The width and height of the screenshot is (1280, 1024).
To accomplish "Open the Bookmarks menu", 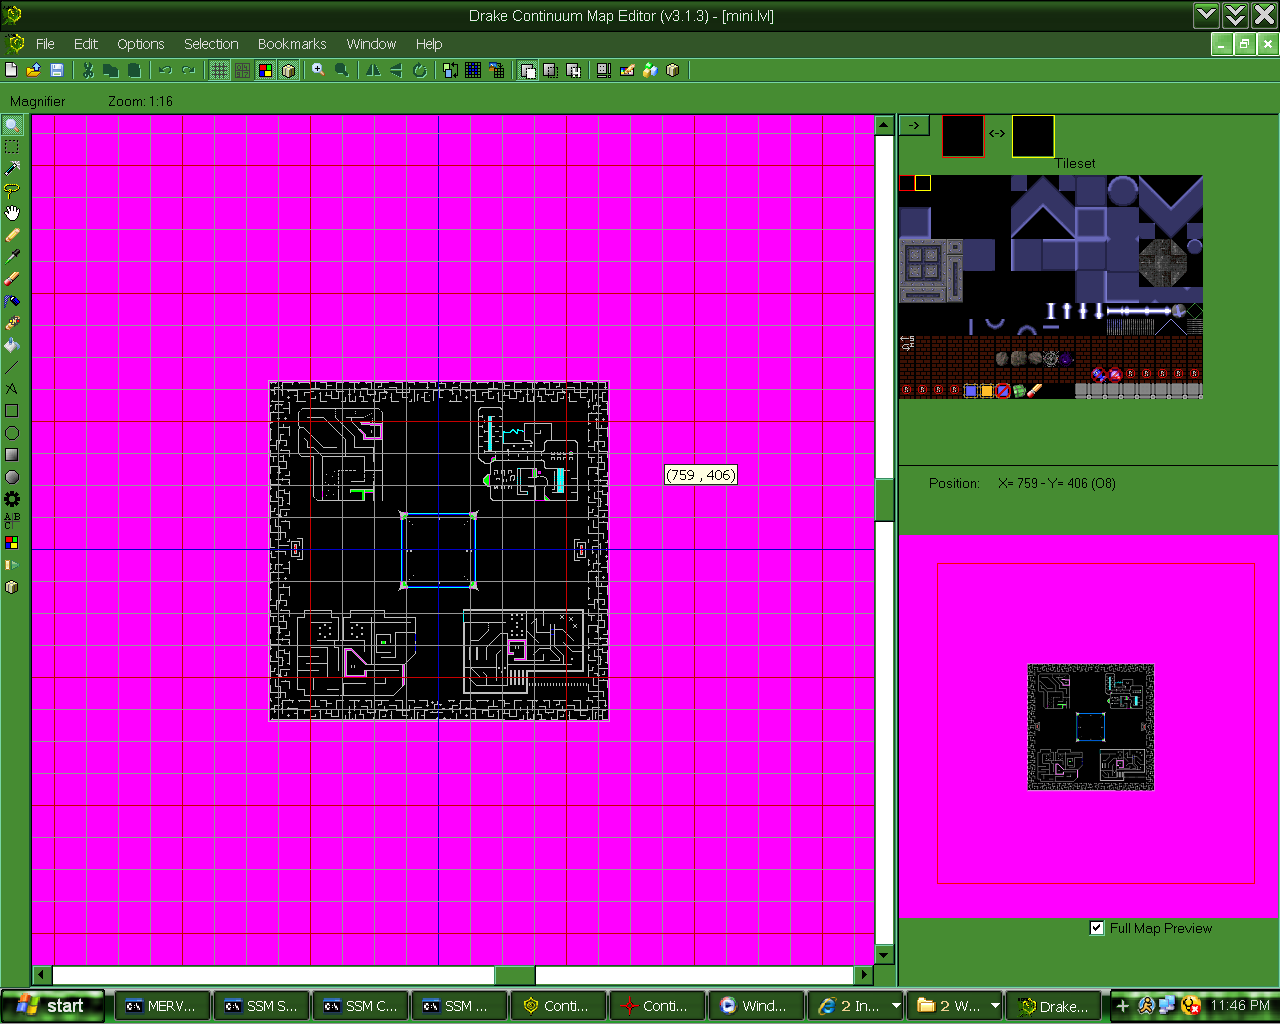I will 292,44.
